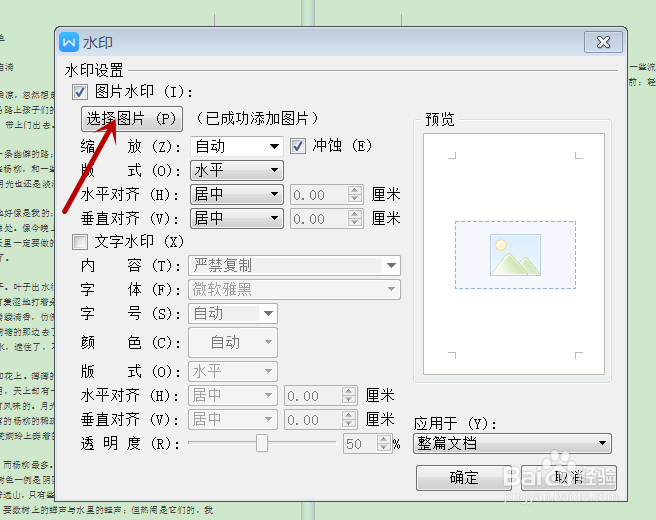Open text watermark 版式 dropdown

[233, 371]
